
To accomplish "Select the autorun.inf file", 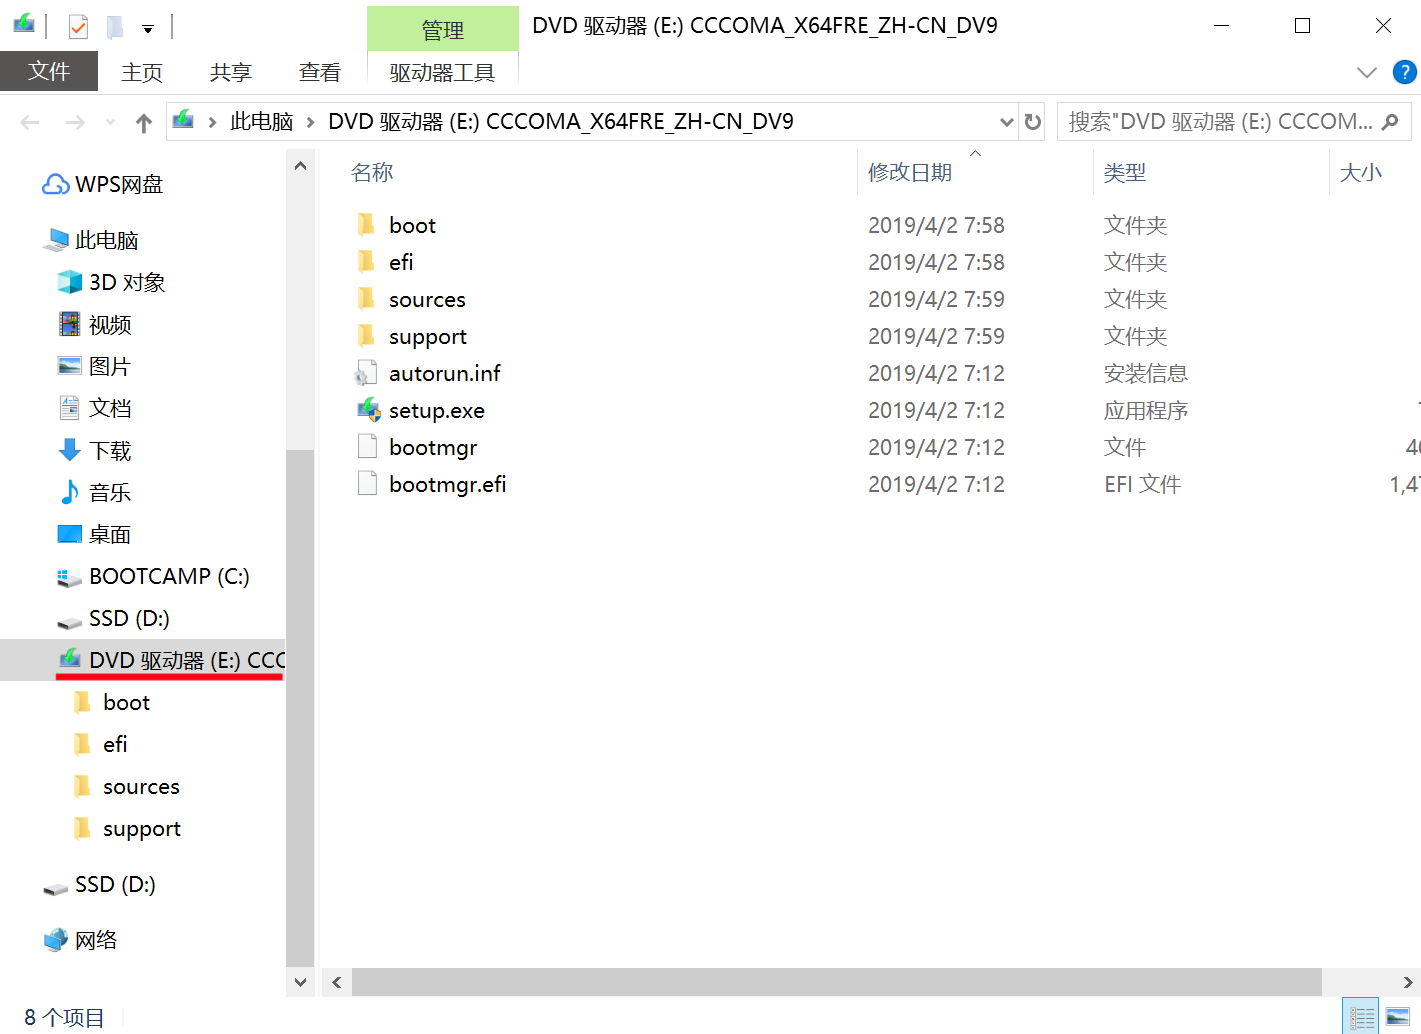I will pos(445,373).
